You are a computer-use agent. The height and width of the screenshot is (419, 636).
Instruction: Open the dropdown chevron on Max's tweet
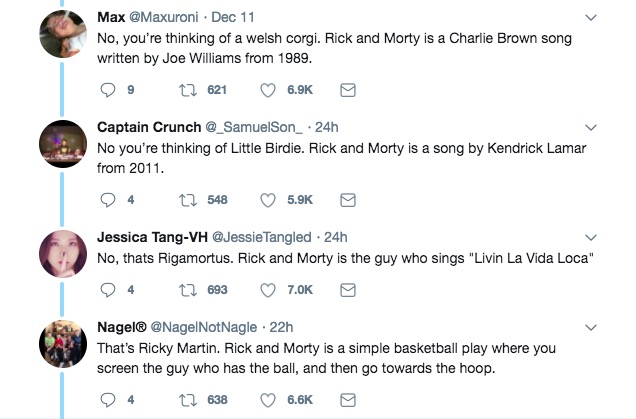pos(590,18)
